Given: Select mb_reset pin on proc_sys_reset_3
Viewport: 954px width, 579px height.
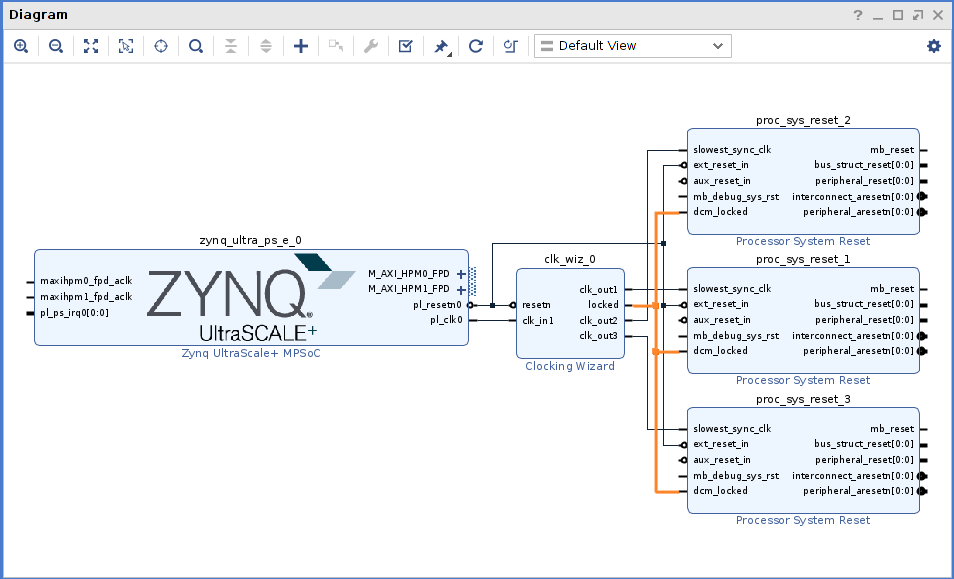Looking at the screenshot, I should pyautogui.click(x=892, y=429).
